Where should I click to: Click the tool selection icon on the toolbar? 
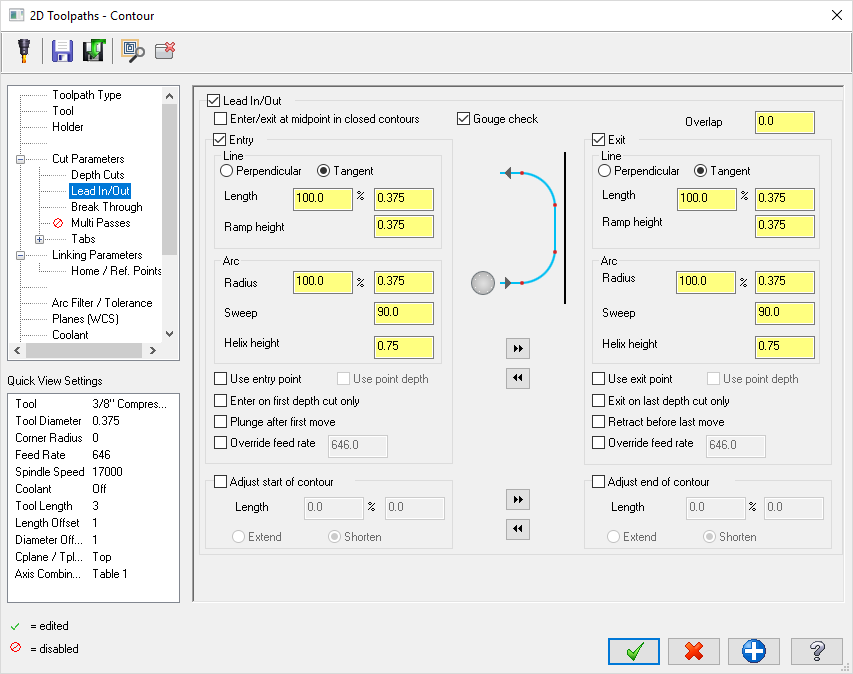click(24, 50)
